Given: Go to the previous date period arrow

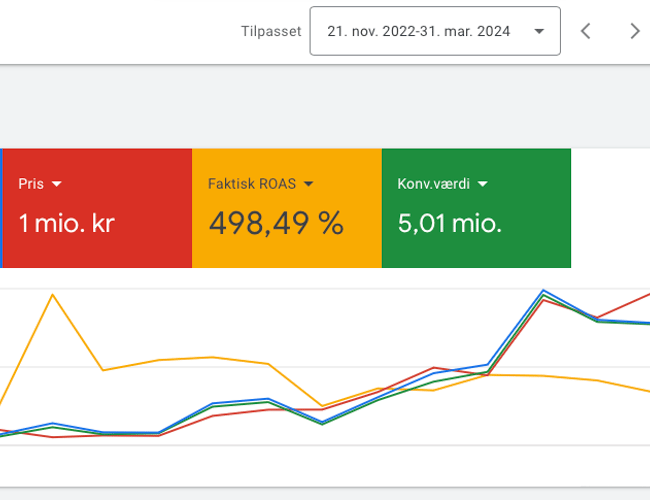Looking at the screenshot, I should pos(586,31).
